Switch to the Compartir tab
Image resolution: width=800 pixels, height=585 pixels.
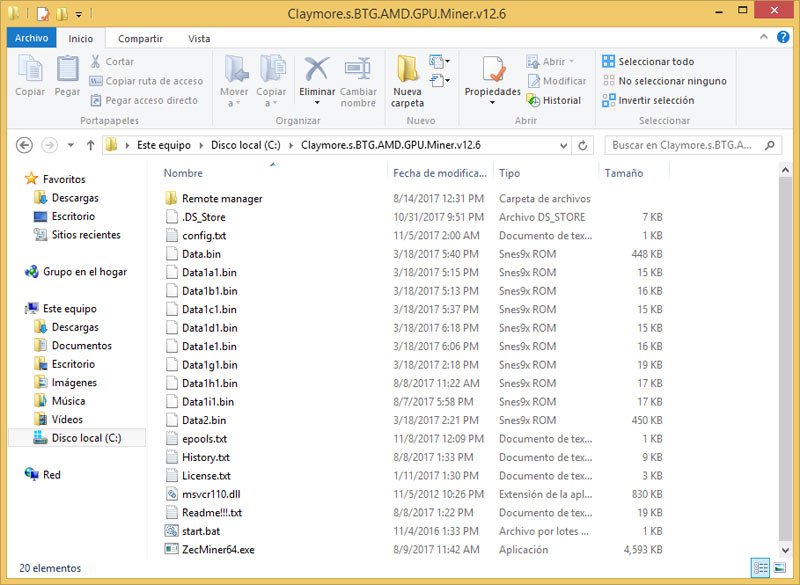[x=140, y=38]
